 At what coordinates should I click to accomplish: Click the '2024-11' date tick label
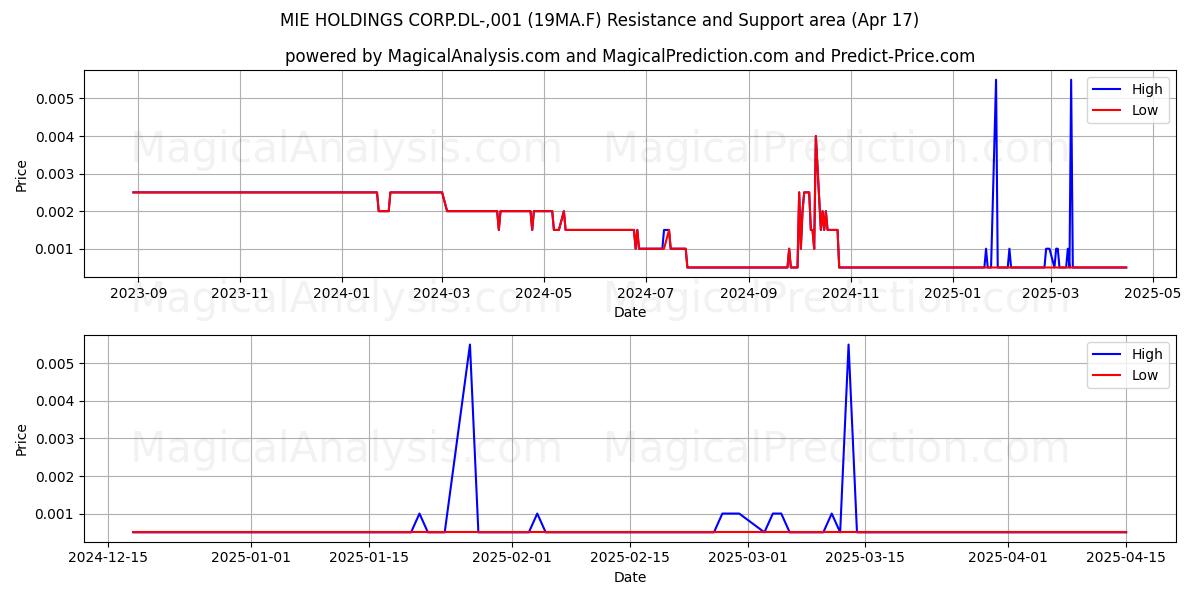(851, 294)
